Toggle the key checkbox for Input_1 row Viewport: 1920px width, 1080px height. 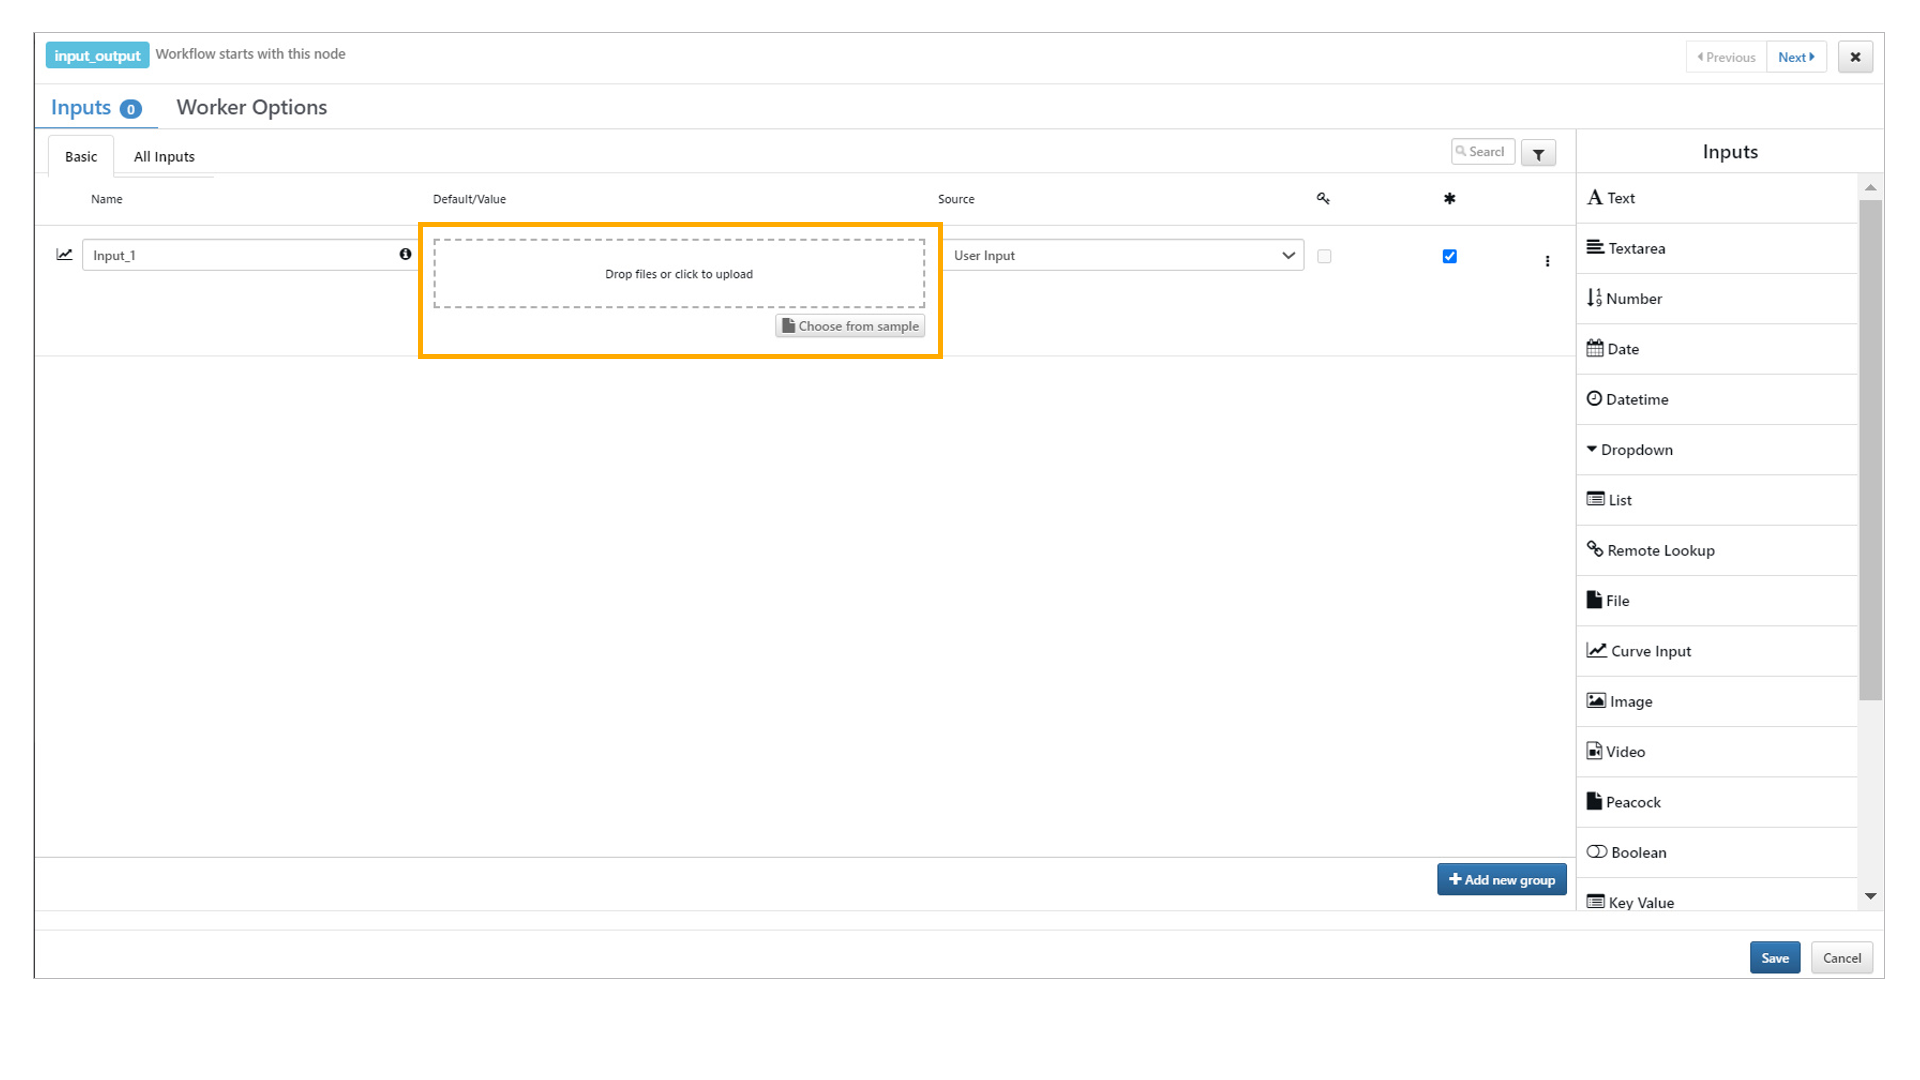coord(1324,256)
